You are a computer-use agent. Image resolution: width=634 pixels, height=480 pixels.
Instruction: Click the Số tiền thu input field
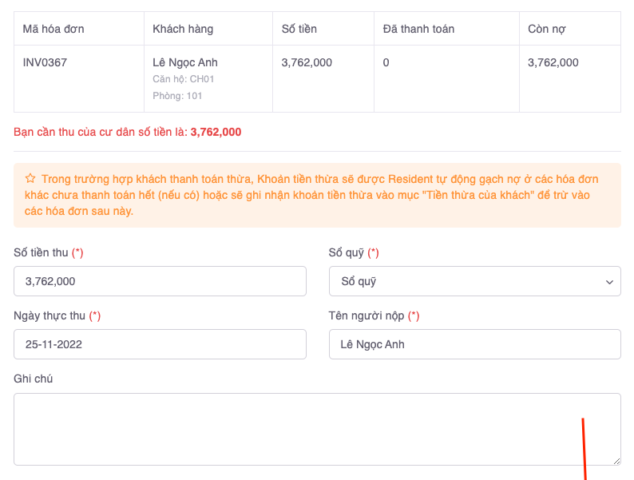(x=160, y=281)
